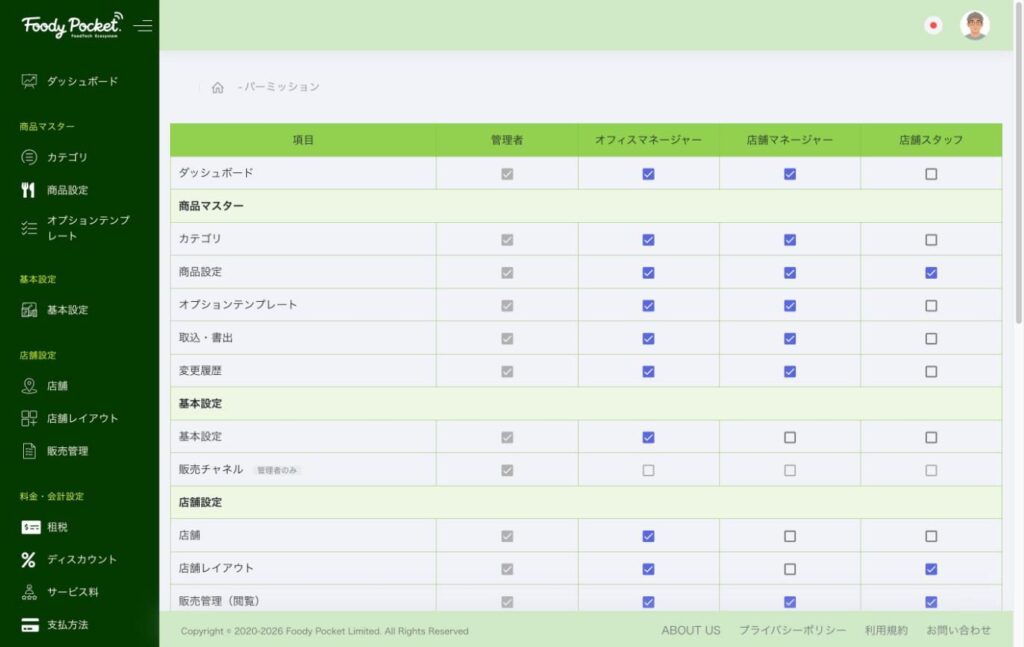Click the ディスカウント percent icon
The height and width of the screenshot is (647, 1024).
(28, 560)
